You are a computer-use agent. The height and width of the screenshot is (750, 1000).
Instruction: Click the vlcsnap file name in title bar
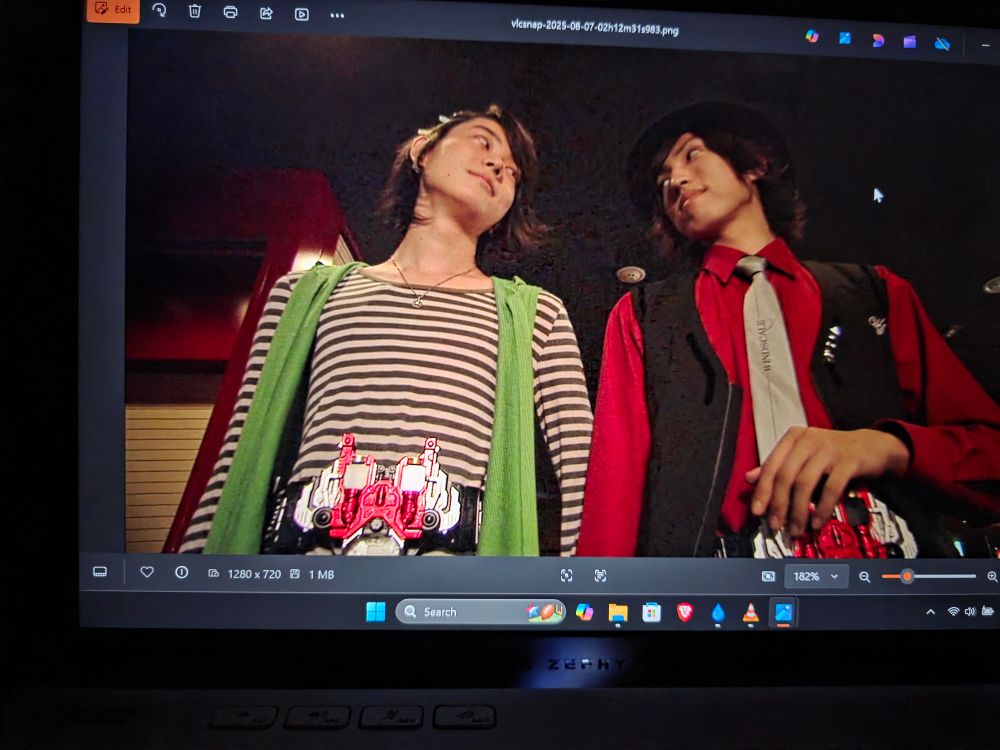594,27
